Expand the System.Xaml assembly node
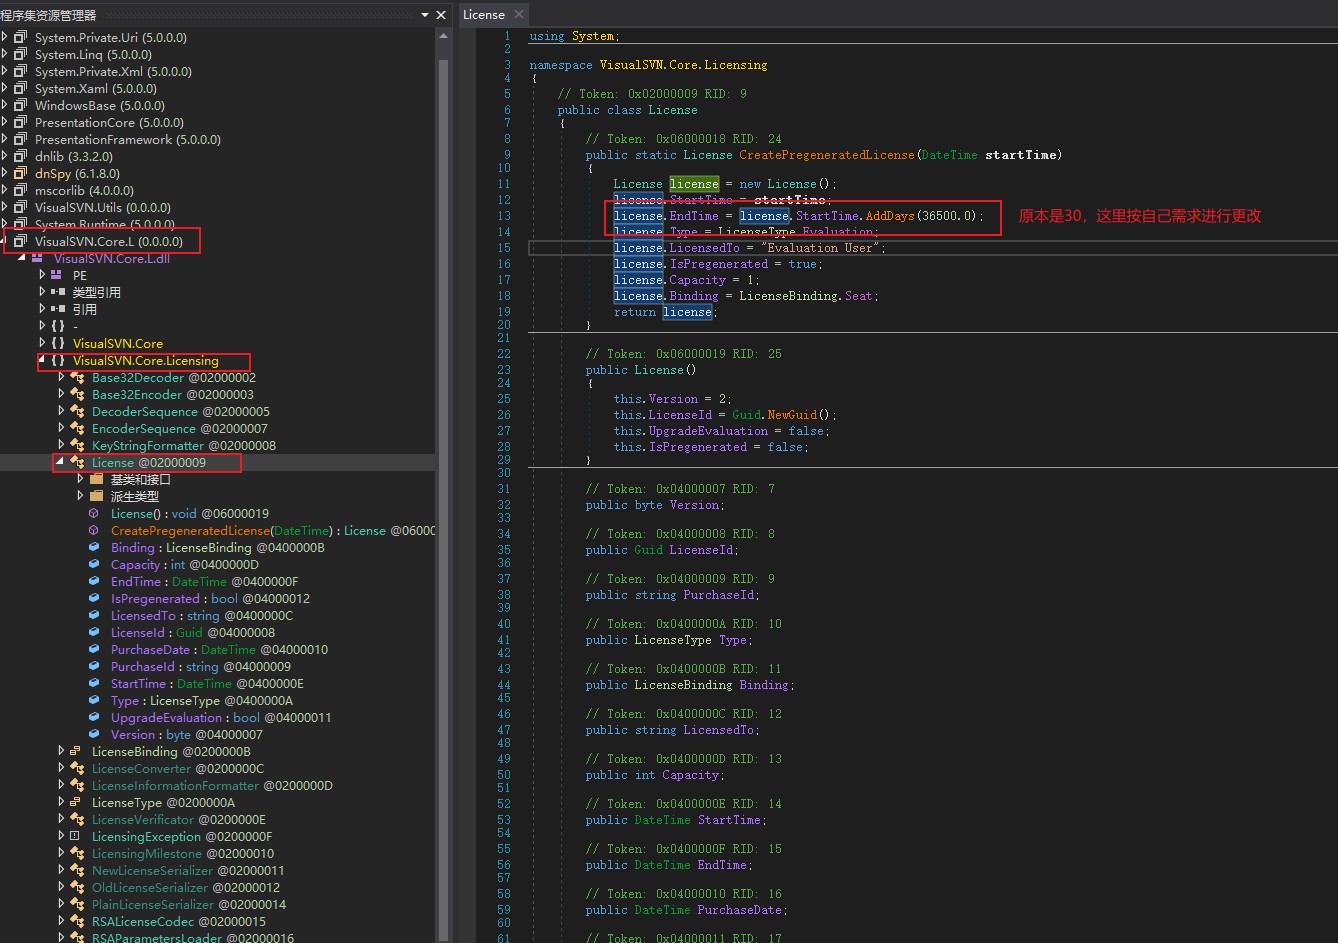The image size is (1338, 943). 5,88
